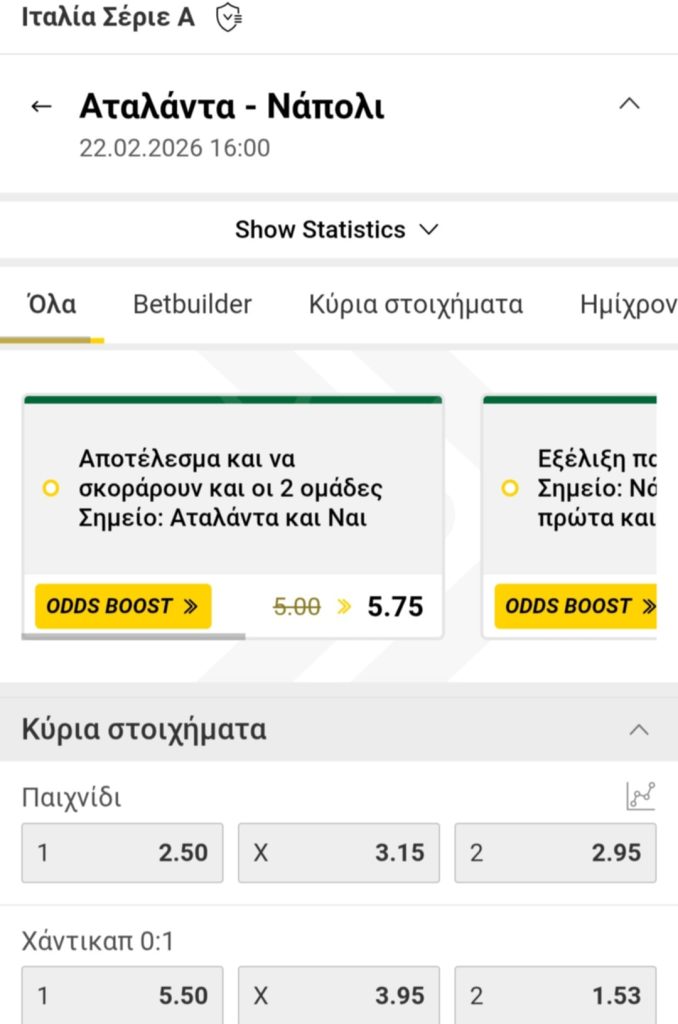Choose handicap 0:1 away odds 1.53
The height and width of the screenshot is (1024, 678).
tap(555, 995)
